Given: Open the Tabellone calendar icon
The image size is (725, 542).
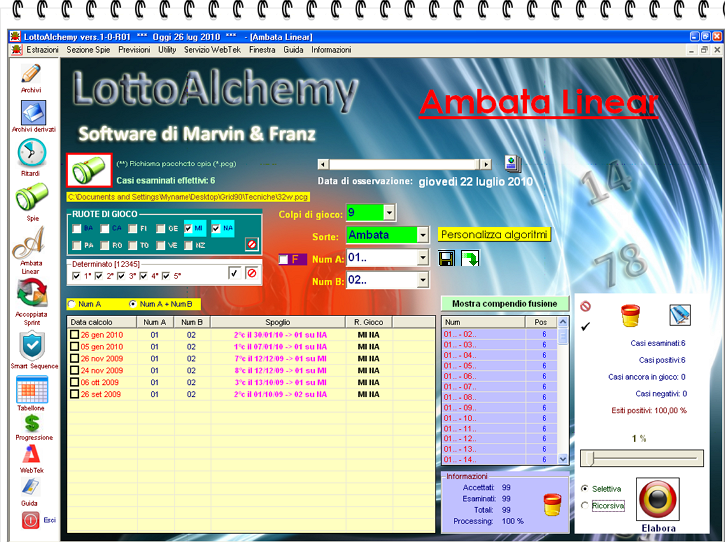Looking at the screenshot, I should (x=32, y=389).
